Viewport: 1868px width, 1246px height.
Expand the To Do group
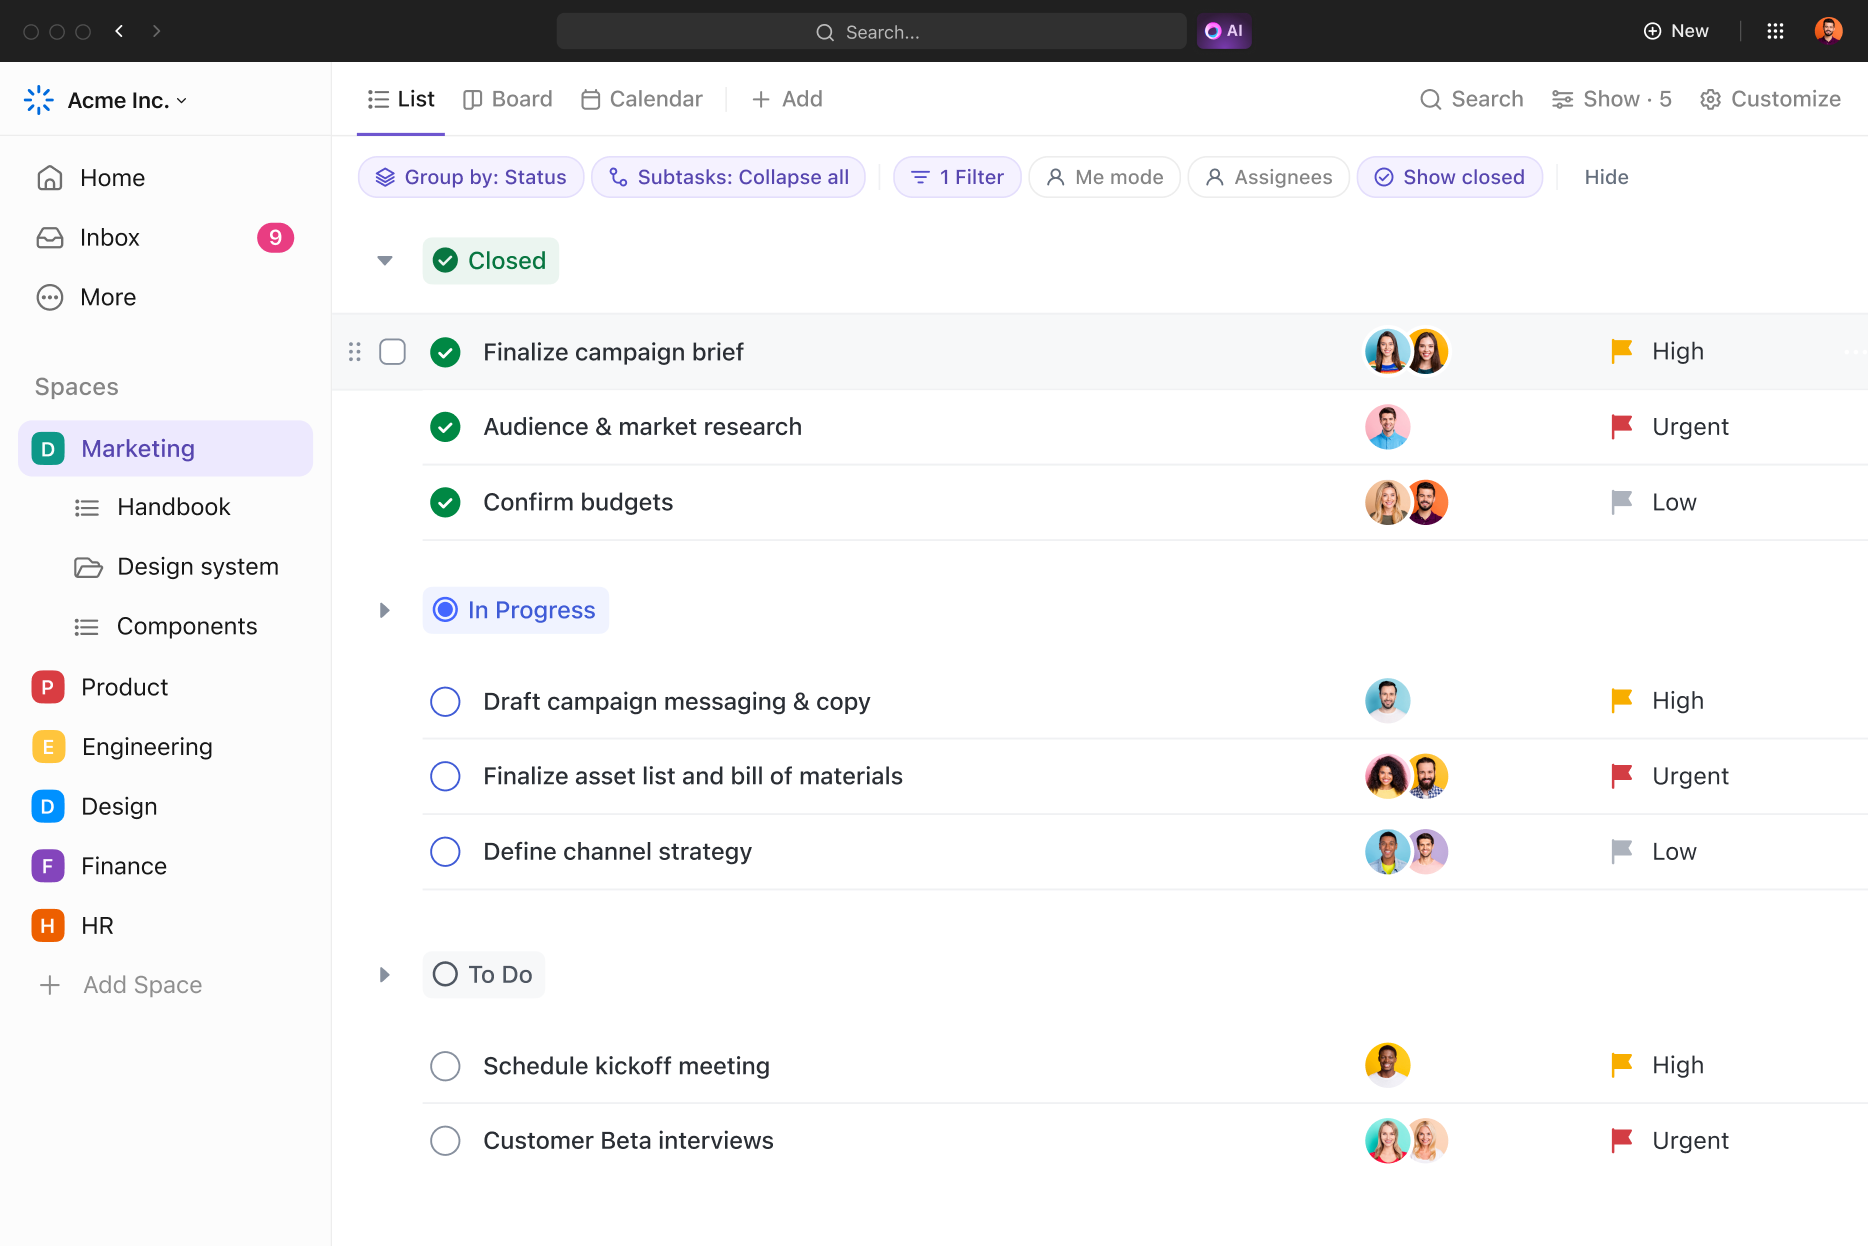(x=384, y=974)
